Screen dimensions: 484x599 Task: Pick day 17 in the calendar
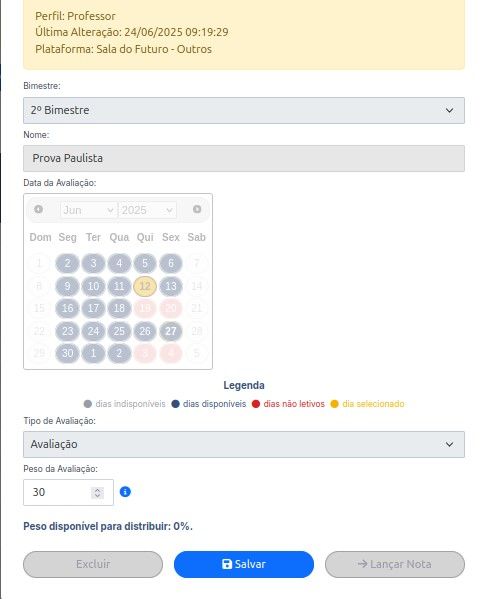click(x=93, y=308)
